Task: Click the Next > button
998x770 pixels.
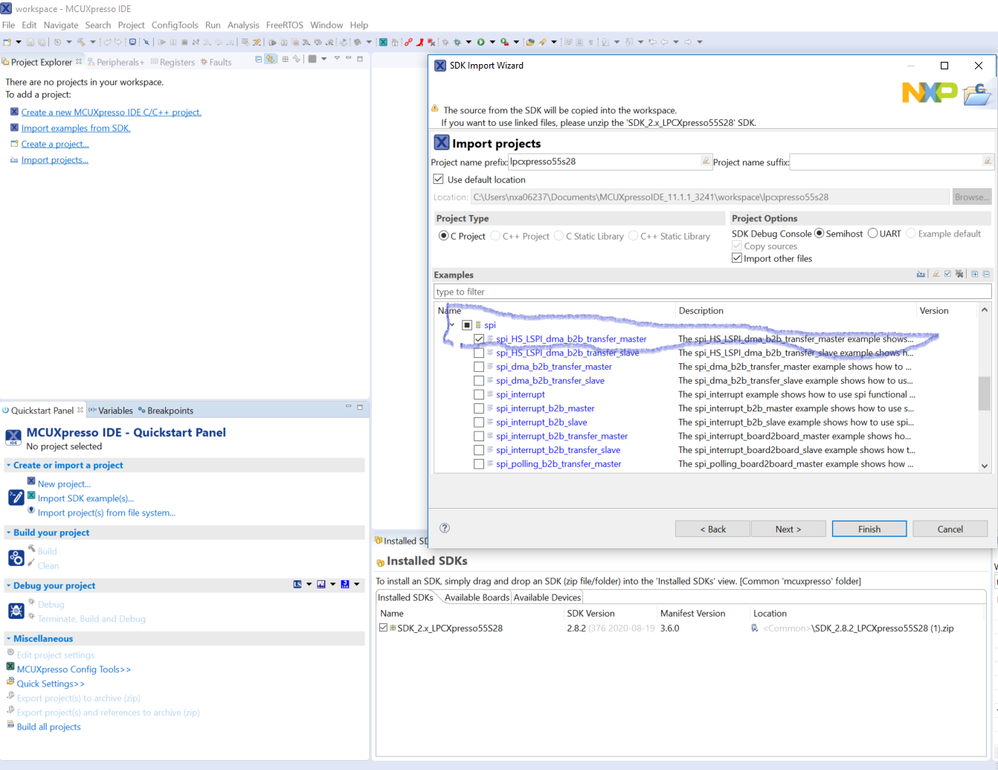Action: 788,529
